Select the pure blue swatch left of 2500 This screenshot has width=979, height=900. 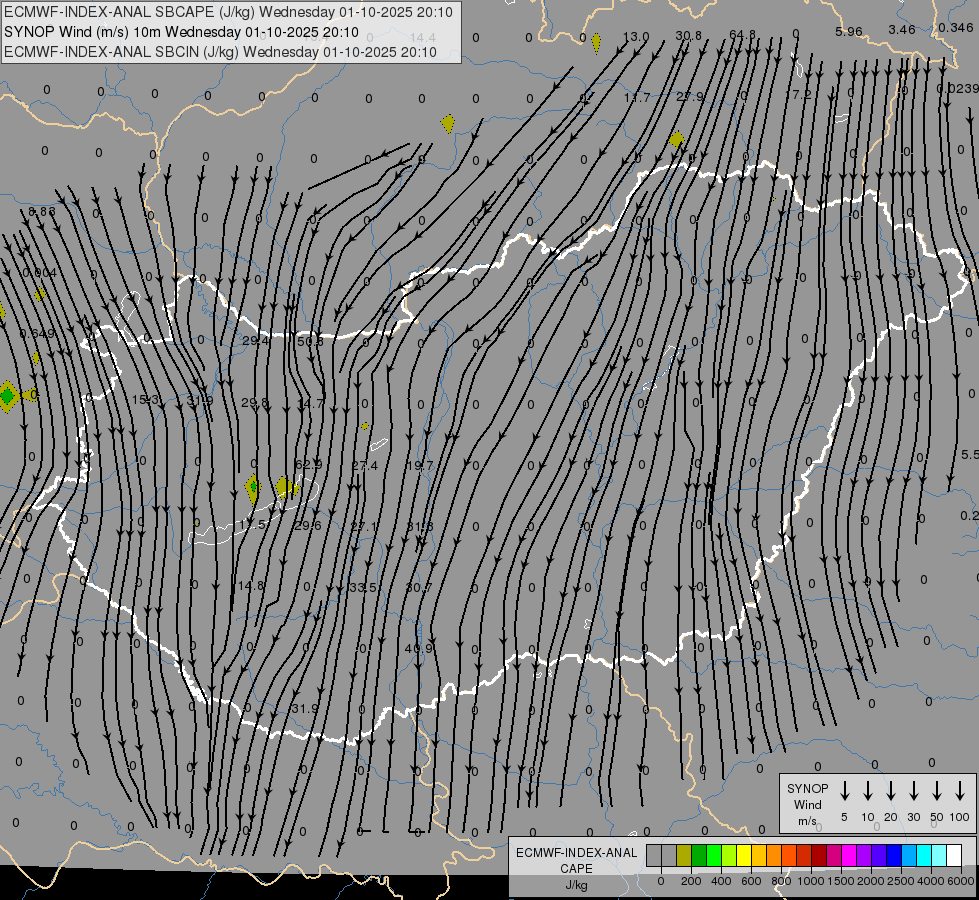coord(894,855)
